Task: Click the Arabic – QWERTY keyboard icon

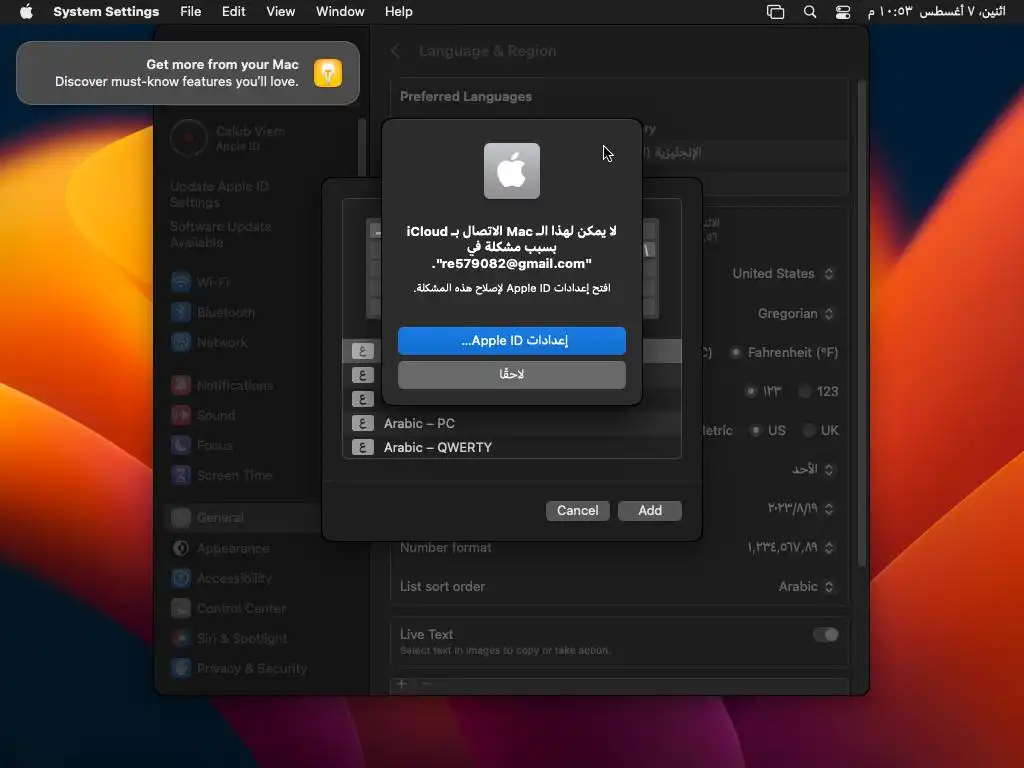Action: pyautogui.click(x=362, y=447)
